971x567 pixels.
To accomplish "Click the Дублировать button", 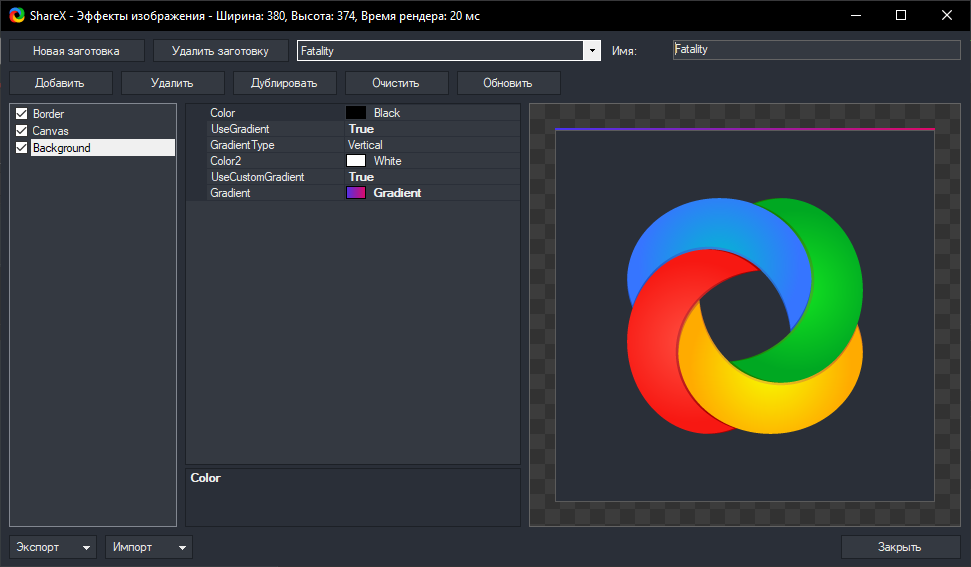I will pyautogui.click(x=285, y=83).
